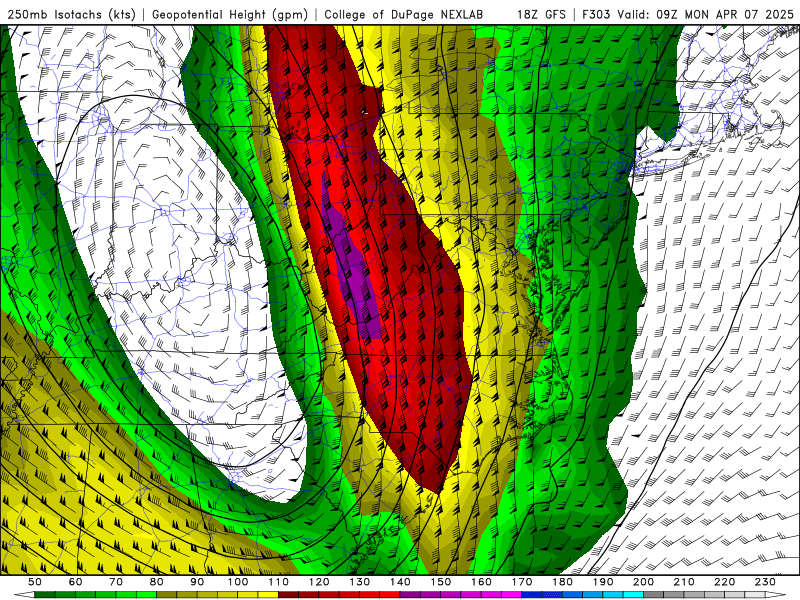Screen dimensions: 800x600
Task: Select the 230 color scale label
Action: tap(766, 582)
